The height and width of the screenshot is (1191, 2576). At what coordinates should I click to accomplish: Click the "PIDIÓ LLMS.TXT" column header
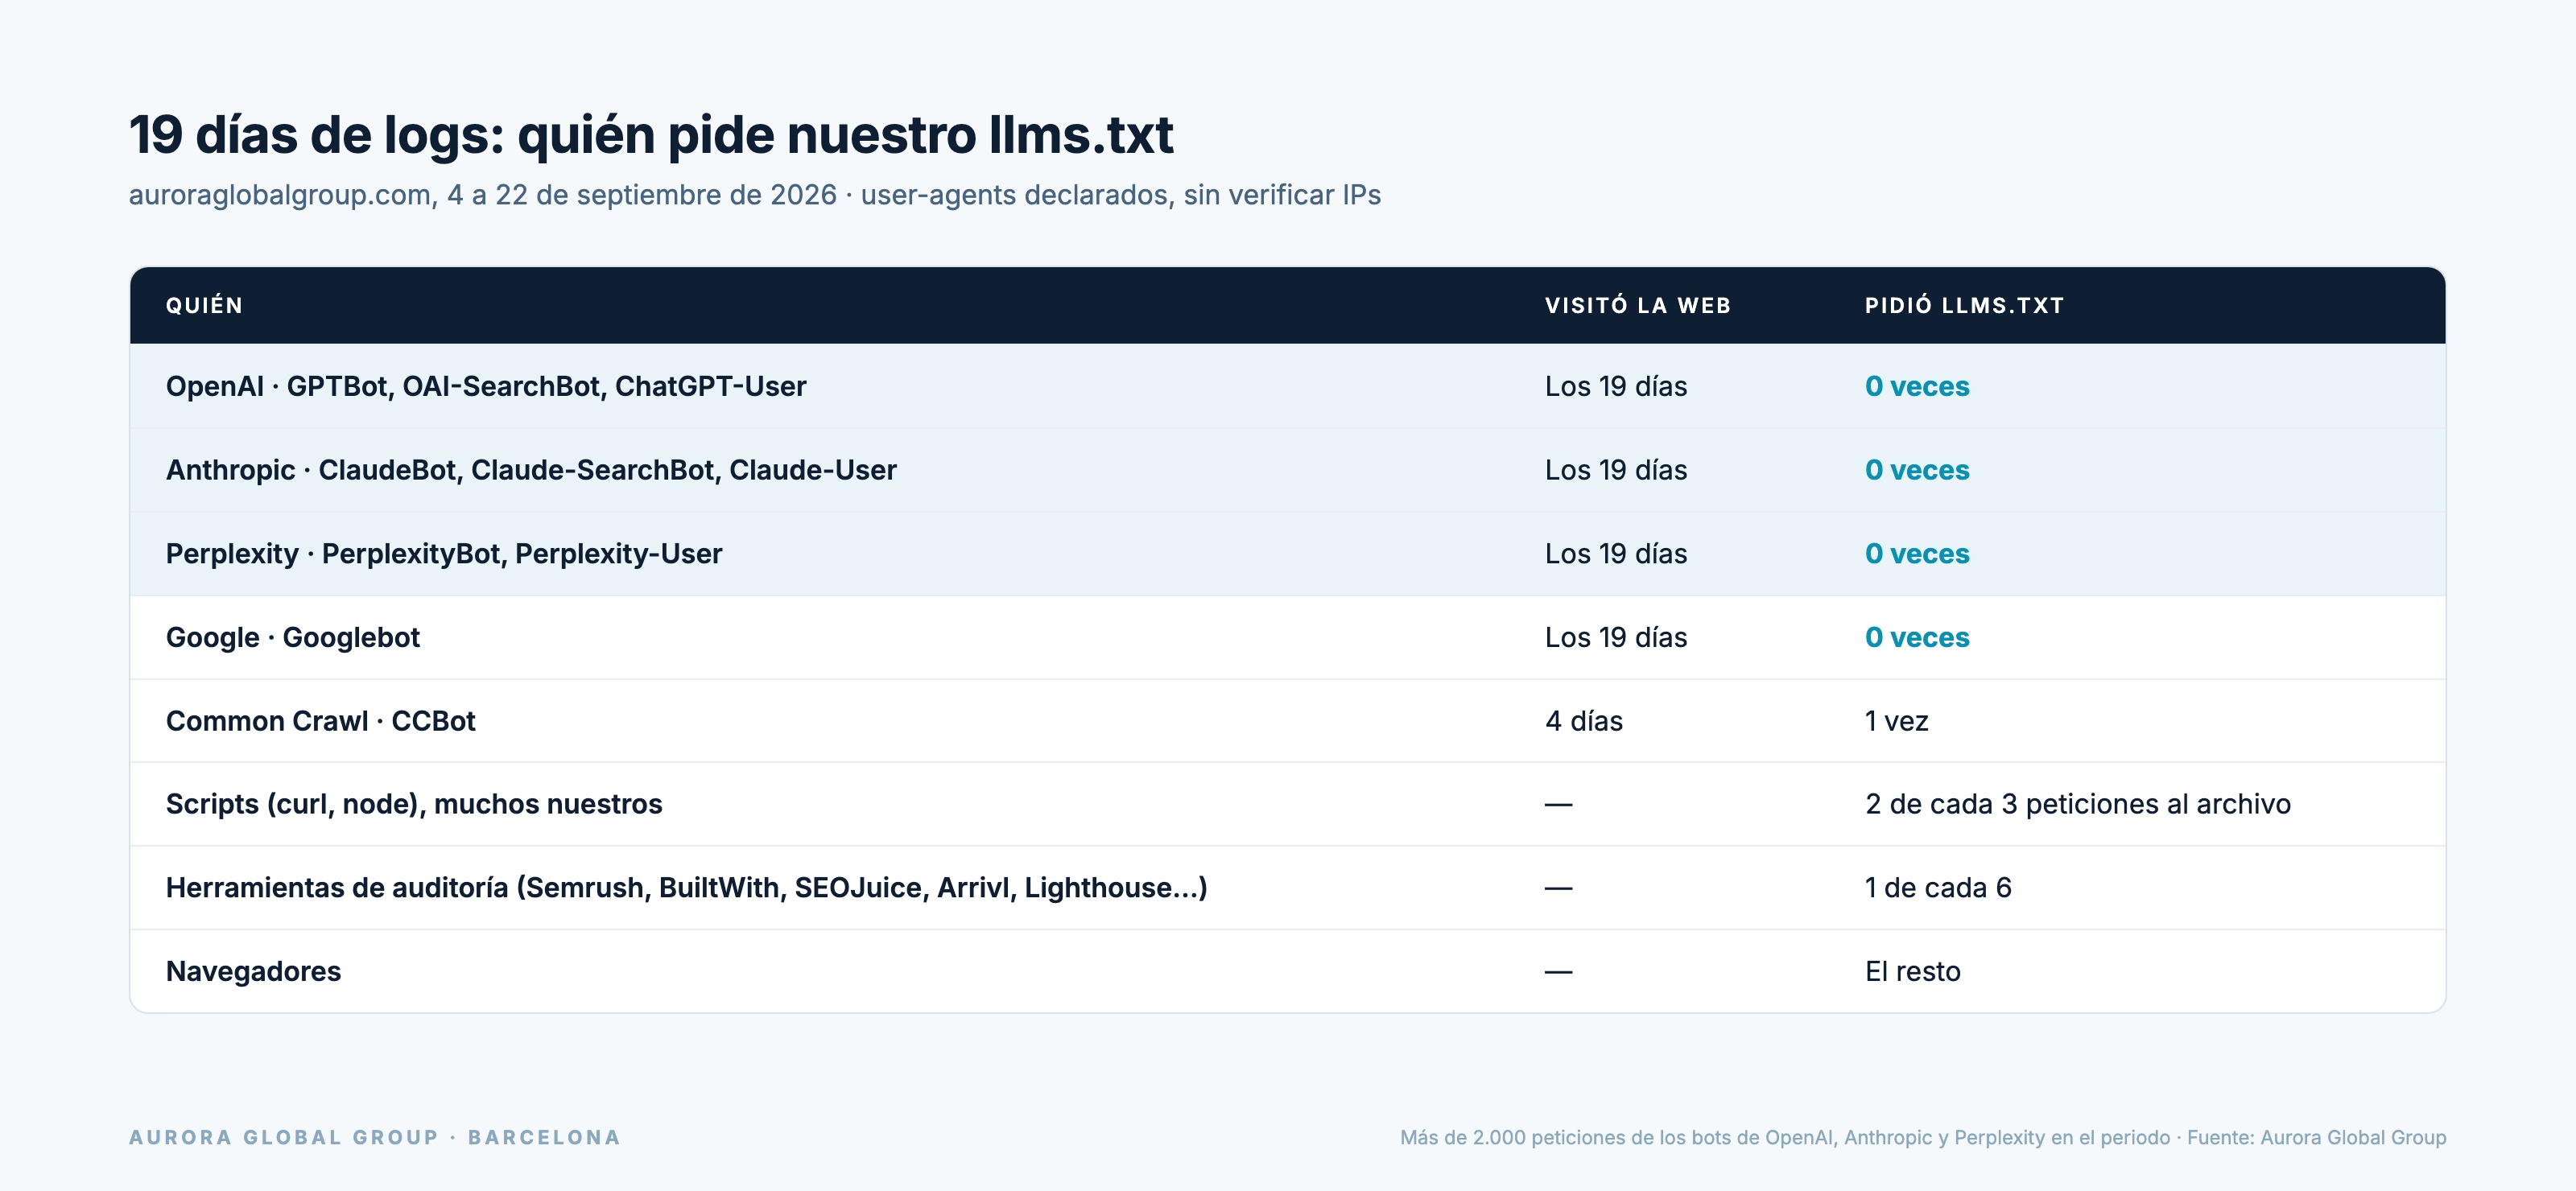[x=1965, y=306]
